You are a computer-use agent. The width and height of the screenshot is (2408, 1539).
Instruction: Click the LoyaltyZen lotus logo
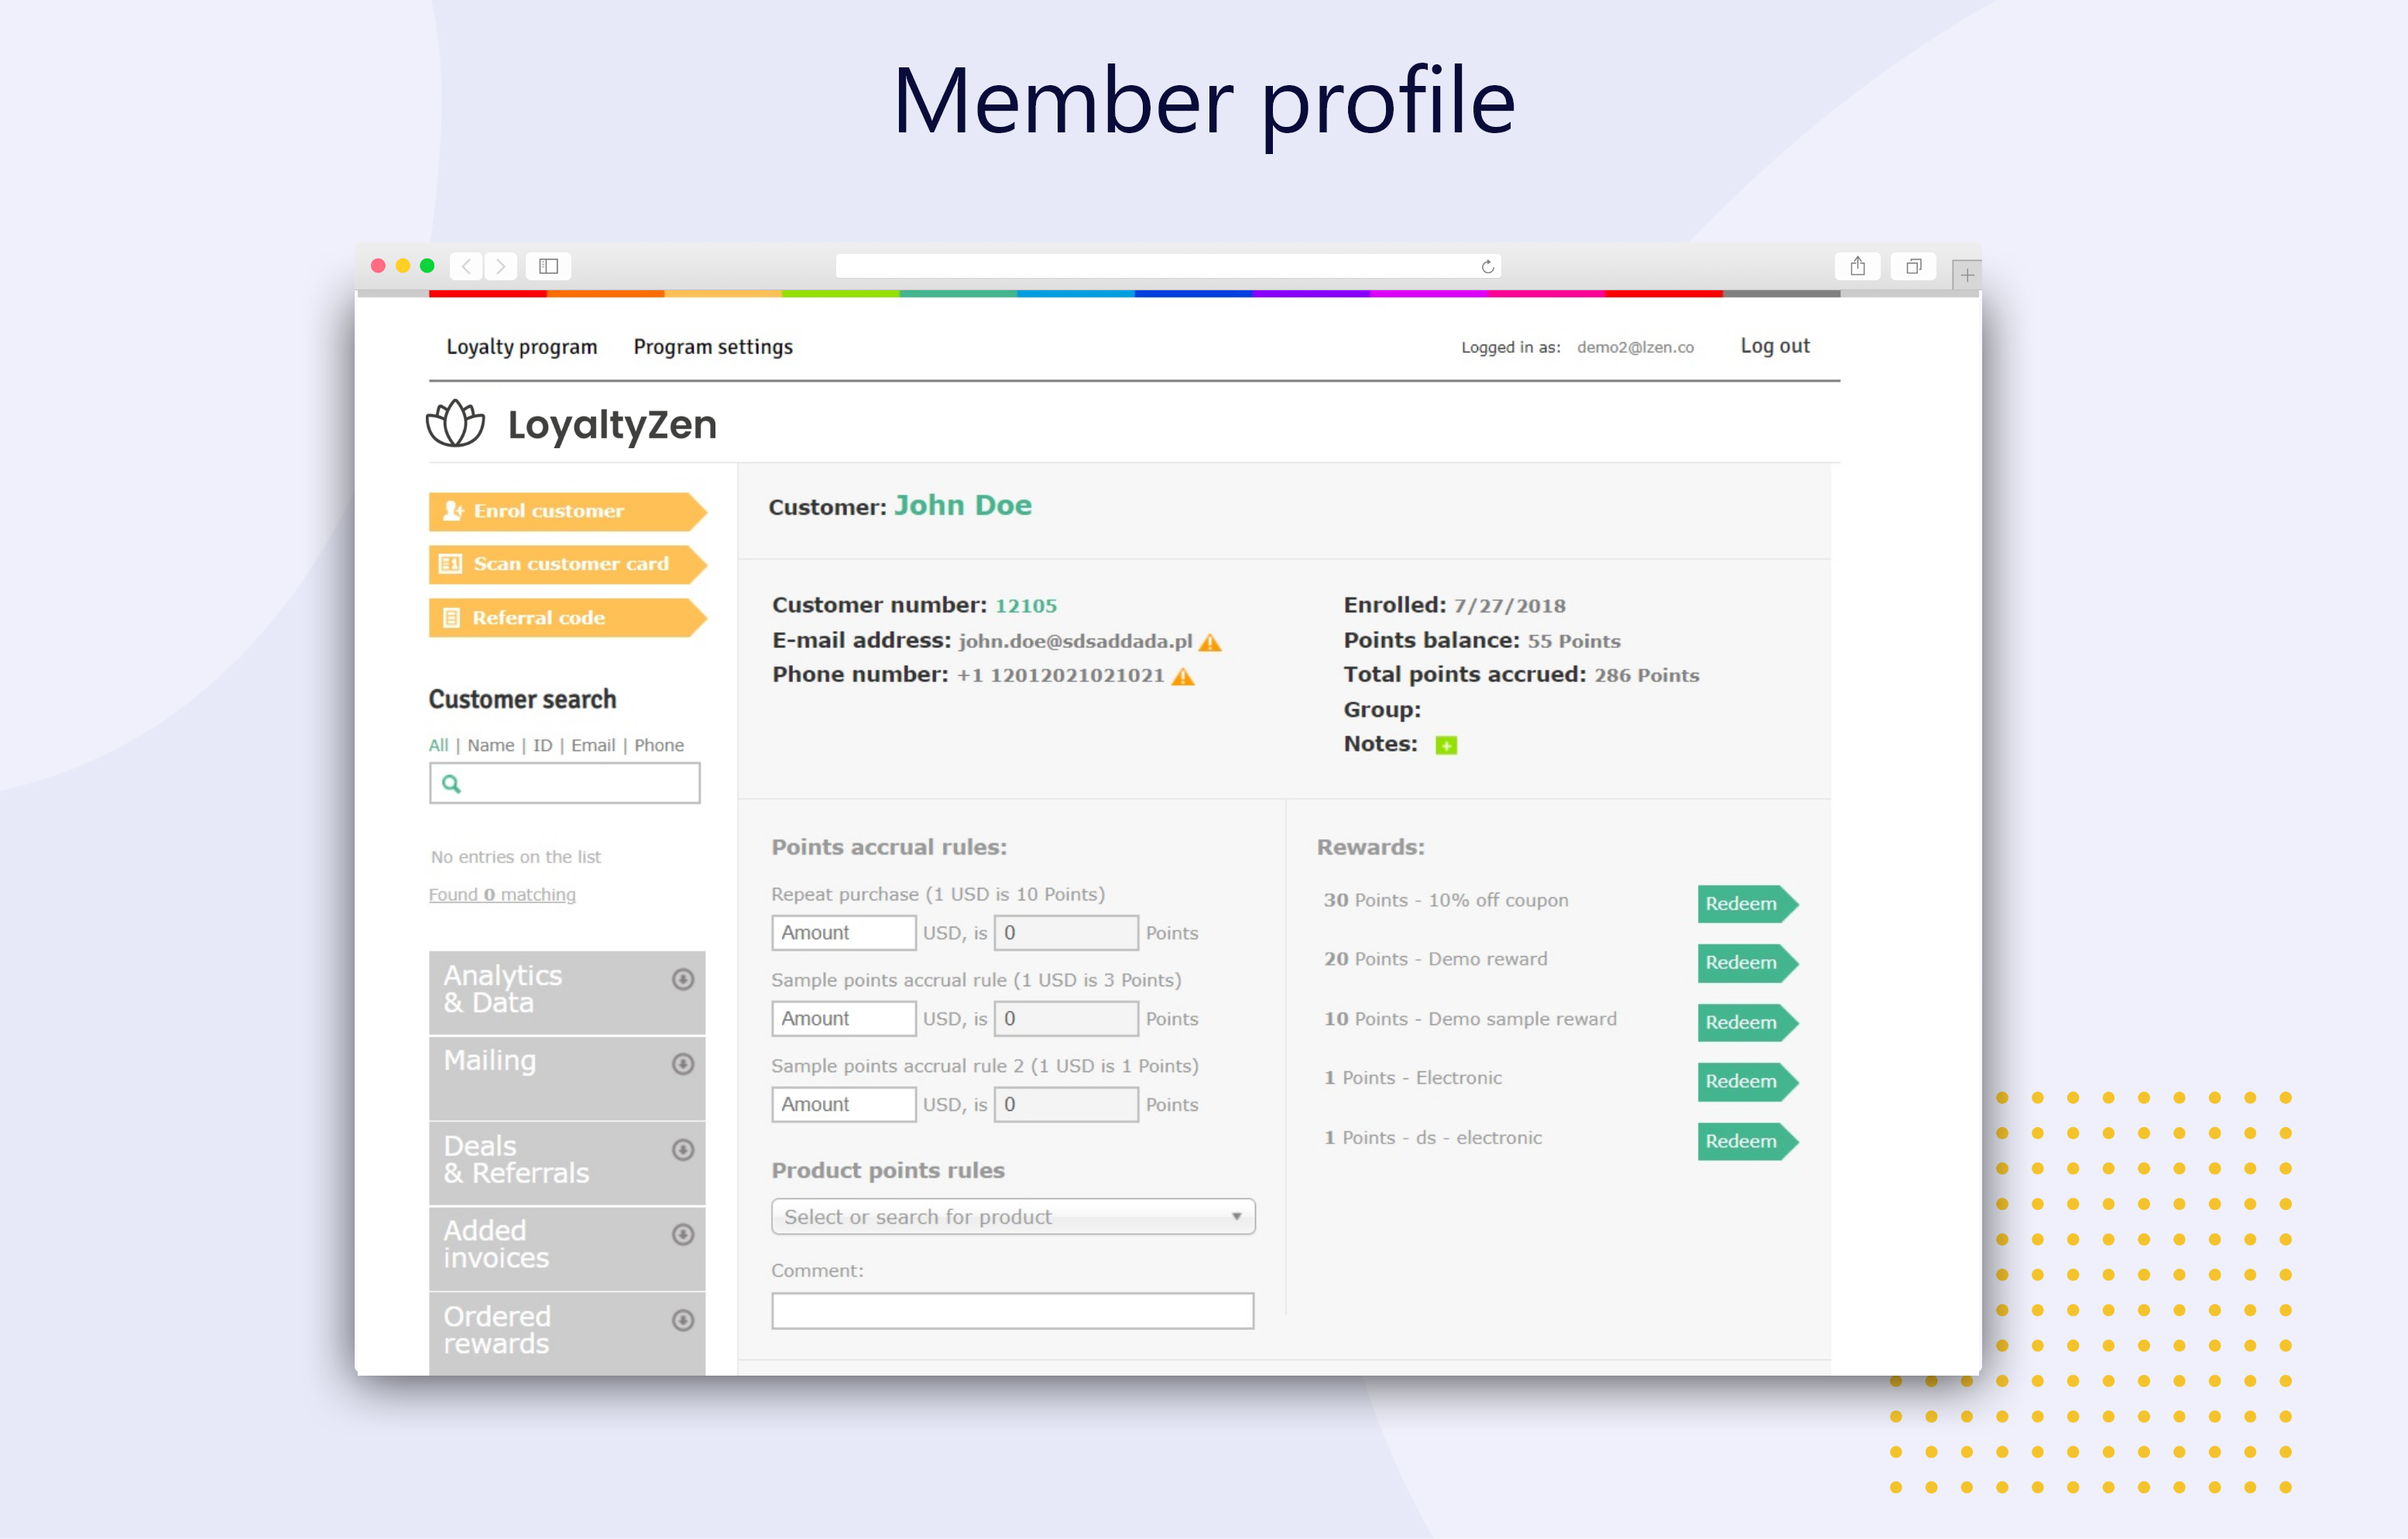tap(455, 424)
